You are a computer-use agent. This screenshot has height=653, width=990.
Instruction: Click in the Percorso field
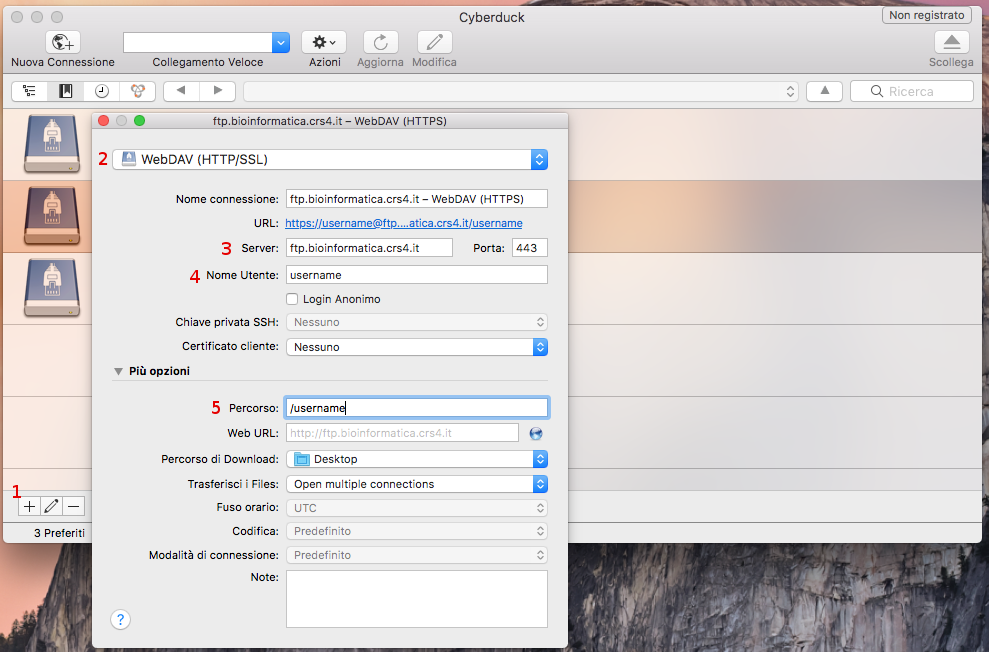pos(417,408)
